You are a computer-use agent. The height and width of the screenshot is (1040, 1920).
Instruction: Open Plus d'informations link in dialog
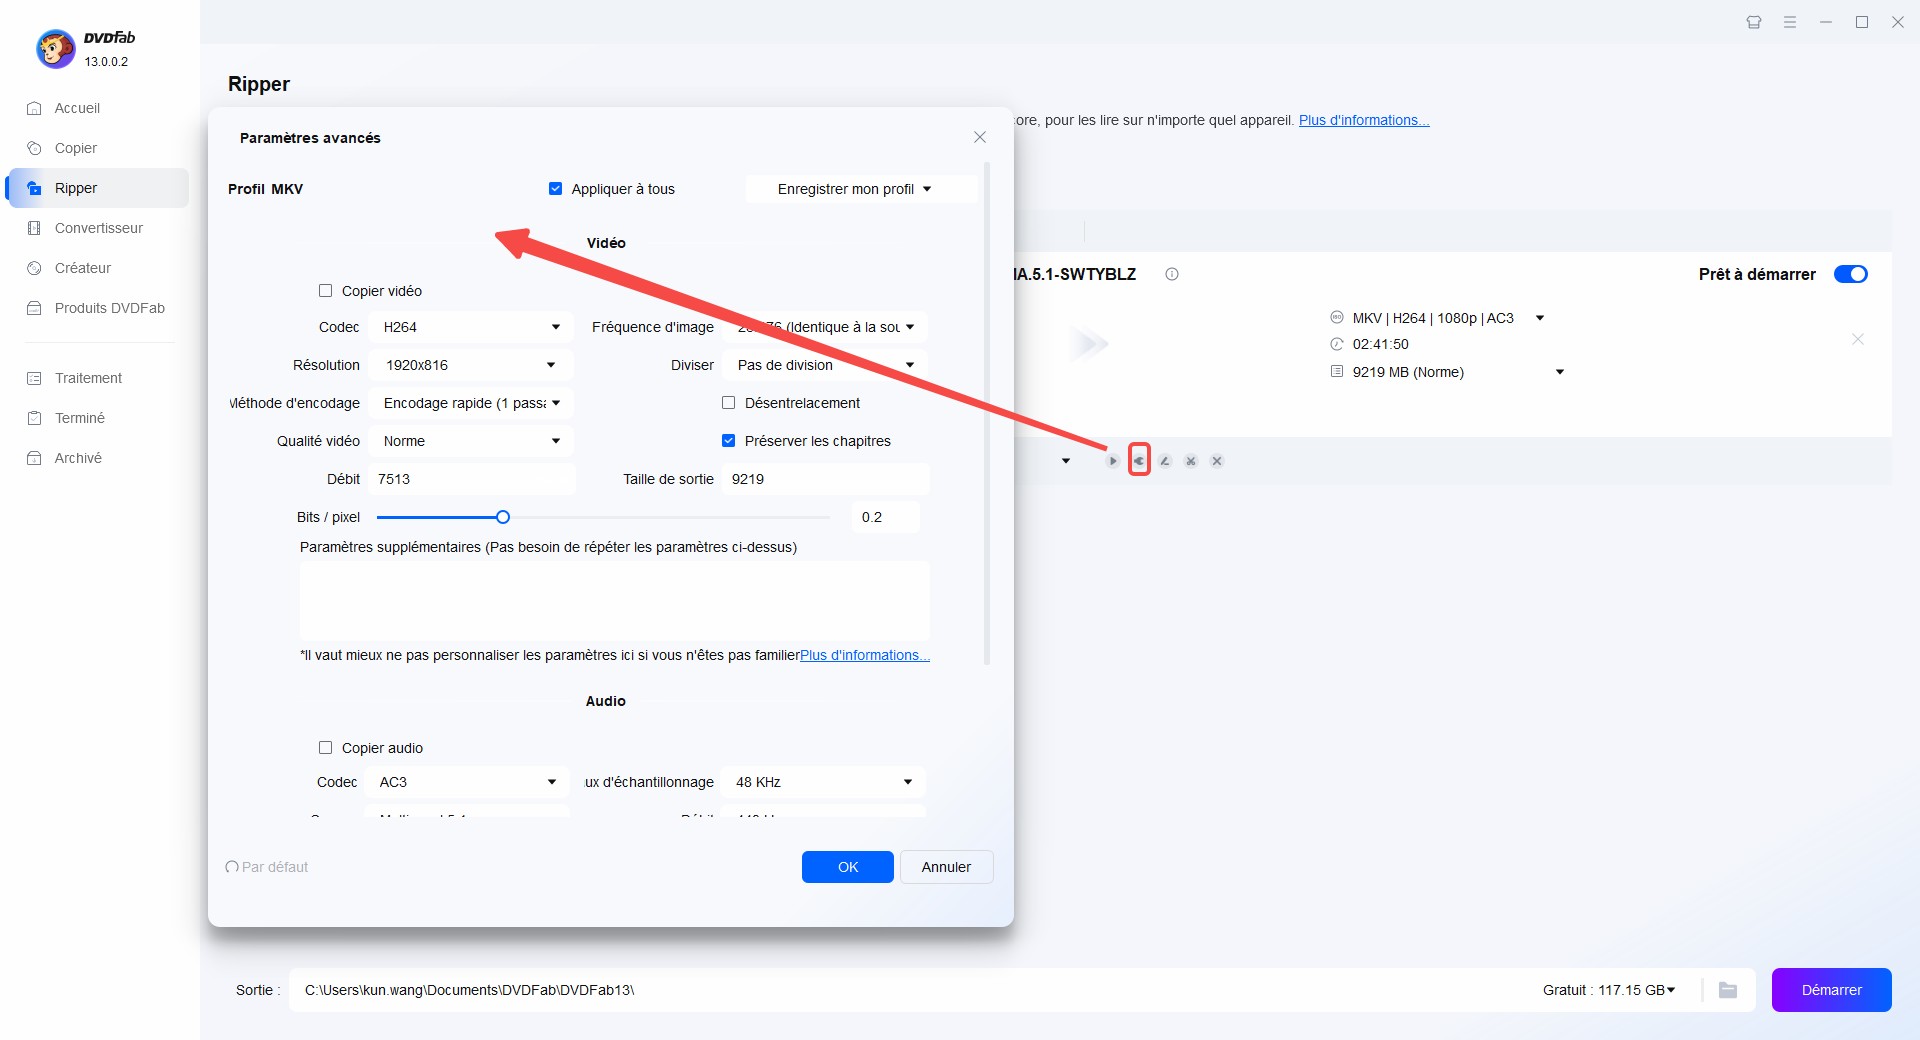(865, 655)
